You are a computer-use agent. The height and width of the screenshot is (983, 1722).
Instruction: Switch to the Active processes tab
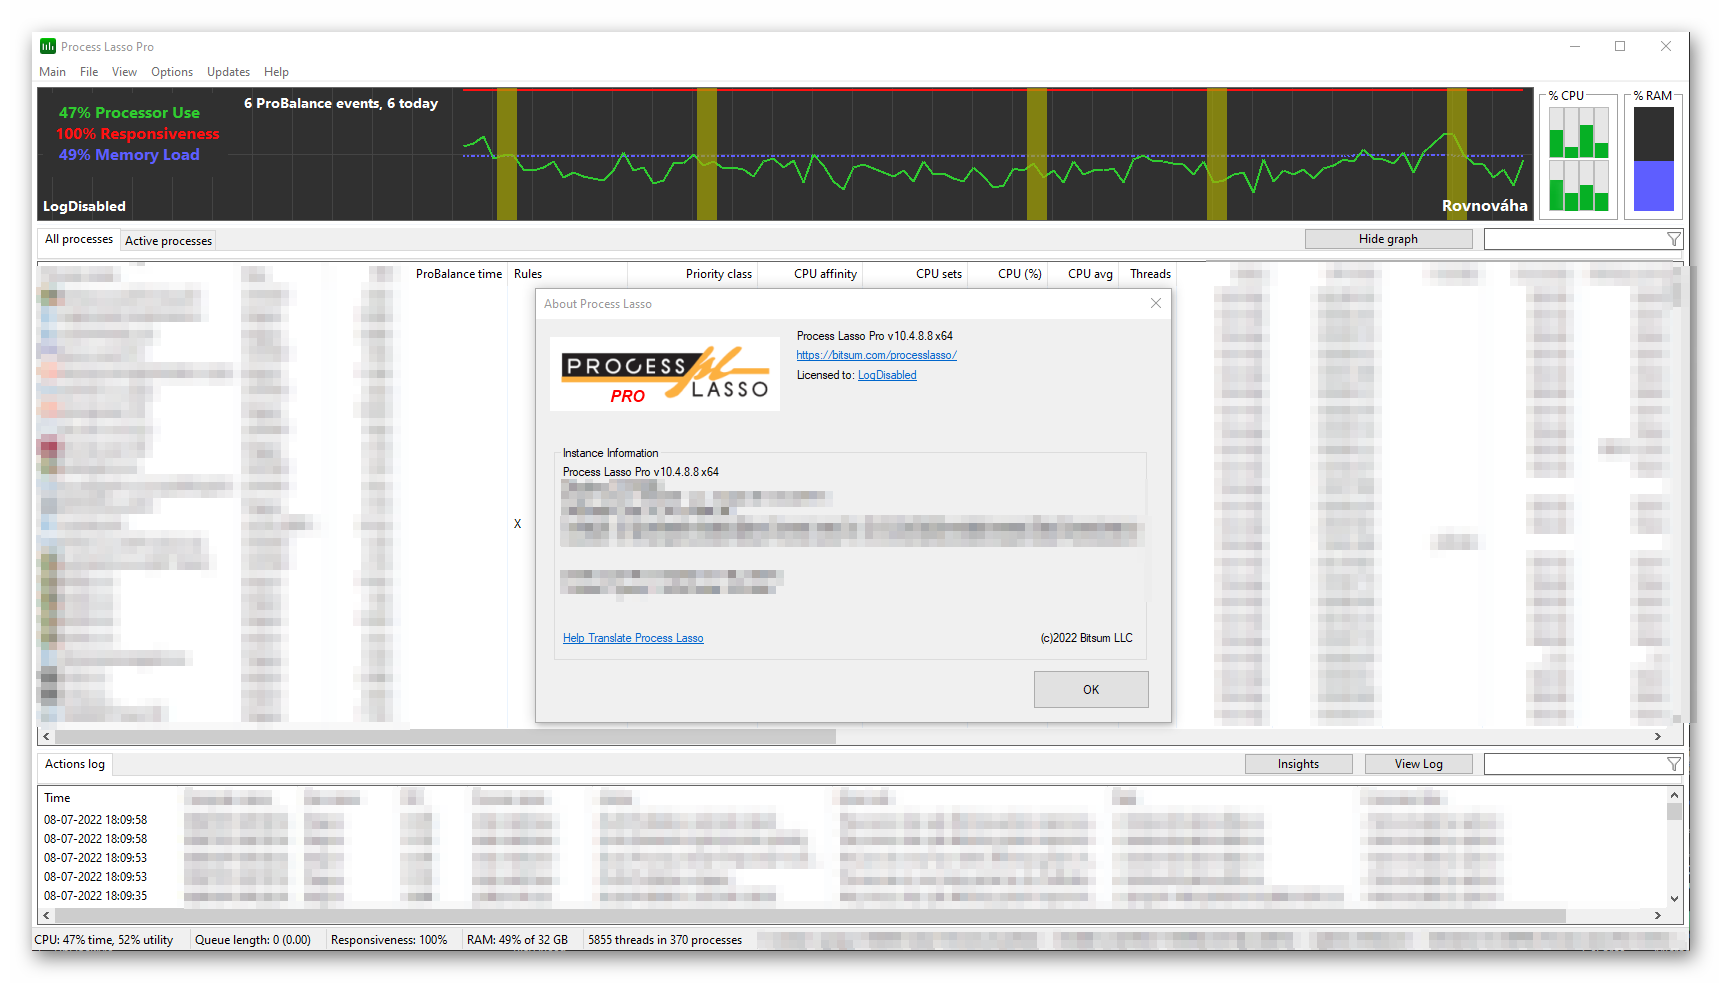click(x=168, y=241)
